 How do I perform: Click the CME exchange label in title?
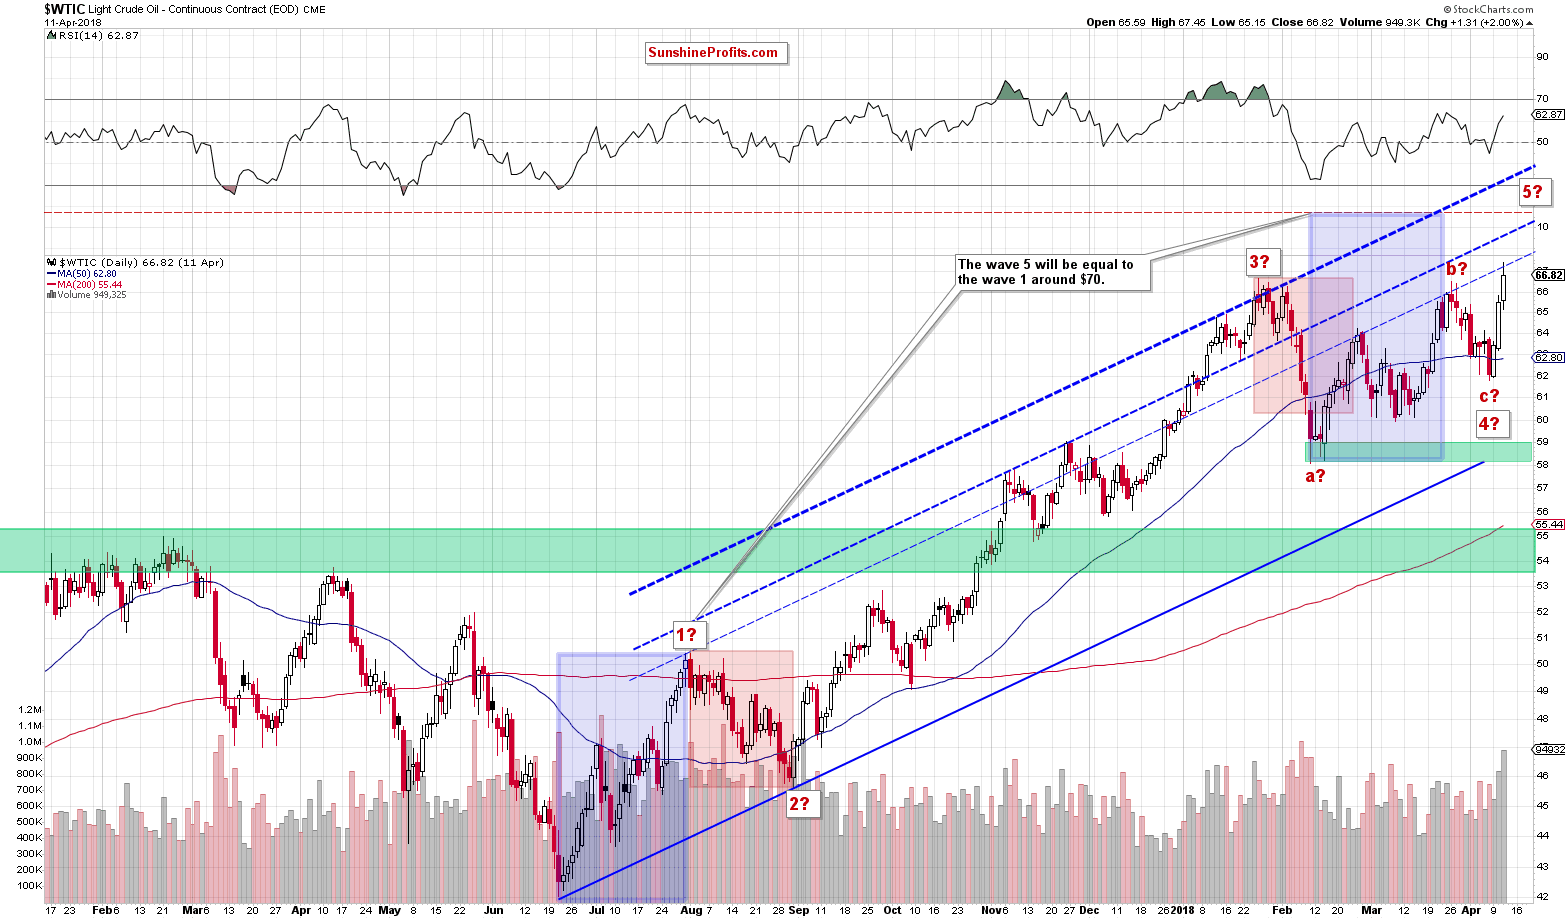(x=314, y=9)
